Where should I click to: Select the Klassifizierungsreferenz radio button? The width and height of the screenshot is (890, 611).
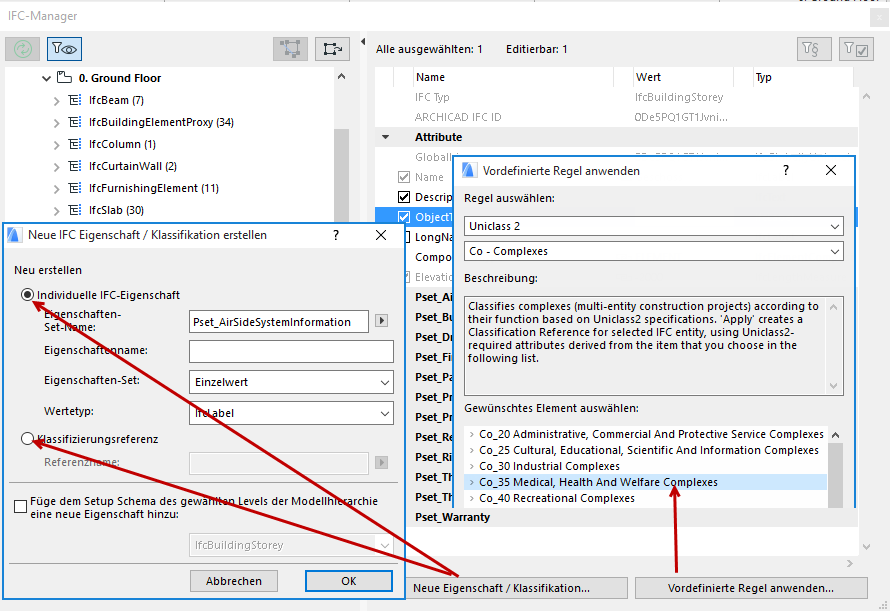(x=27, y=439)
